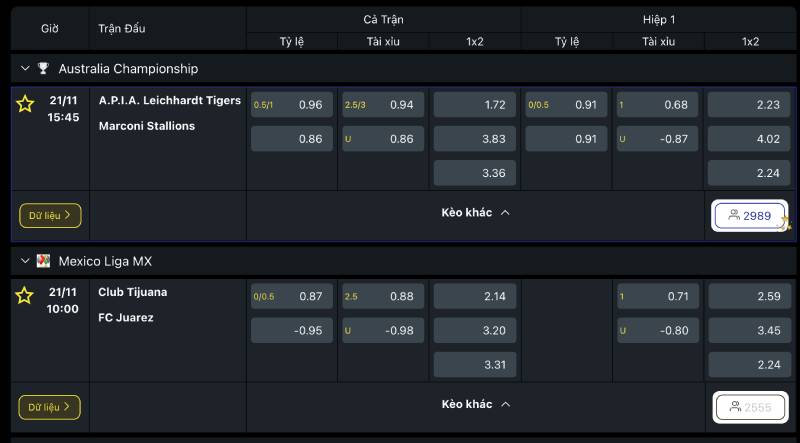The image size is (800, 443).
Task: Choose over 2.5 odds 0.88 for Tijuana
Action: 383,297
